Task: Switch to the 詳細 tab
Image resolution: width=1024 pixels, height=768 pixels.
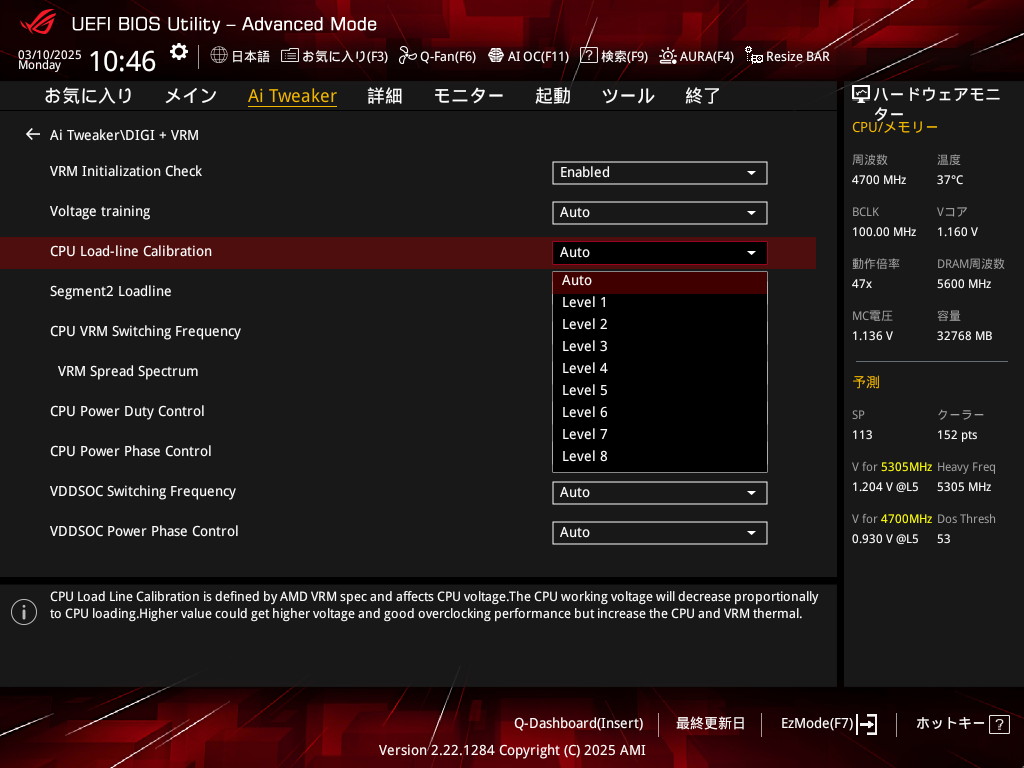Action: [x=385, y=96]
